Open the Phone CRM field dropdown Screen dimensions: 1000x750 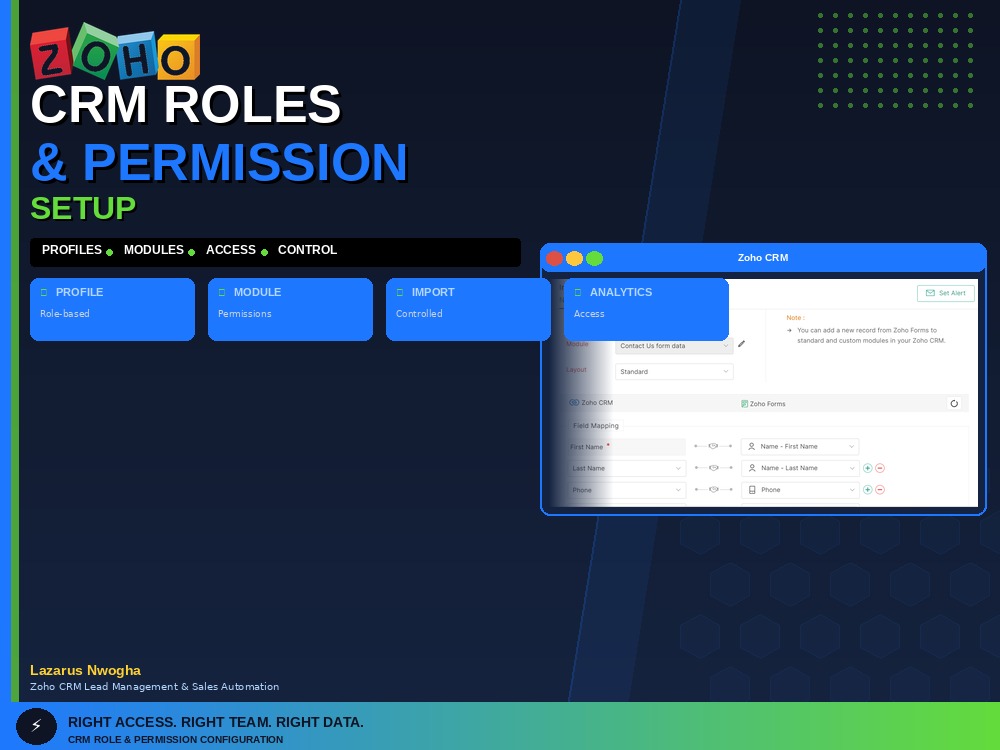point(626,490)
